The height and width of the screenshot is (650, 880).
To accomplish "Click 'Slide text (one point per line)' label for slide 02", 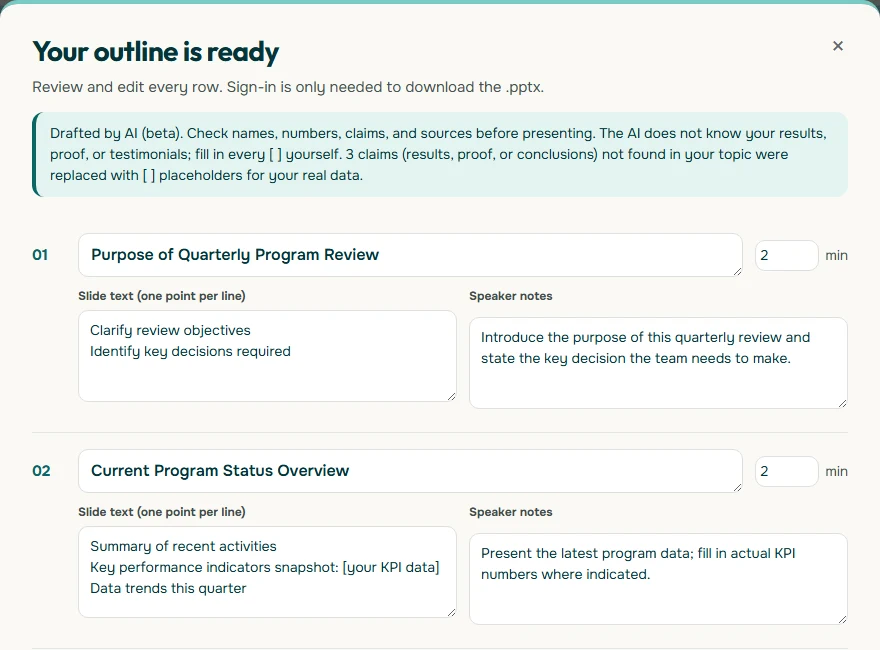I will [162, 512].
